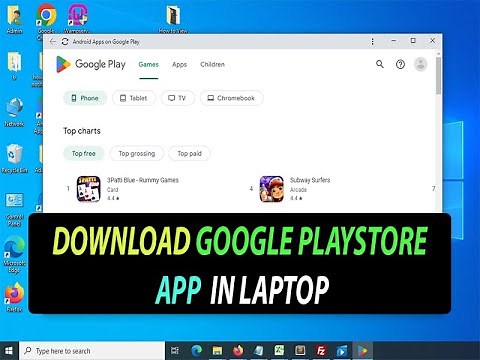Maximize the Google Play window
Image resolution: width=480 pixels, height=360 pixels.
tap(413, 41)
